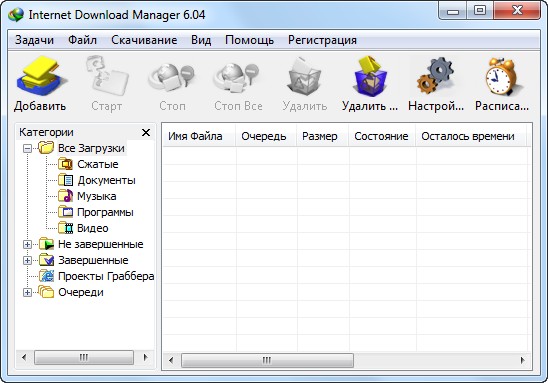Close the Категории panel
Screen dimensions: 548x383
[x=146, y=132]
